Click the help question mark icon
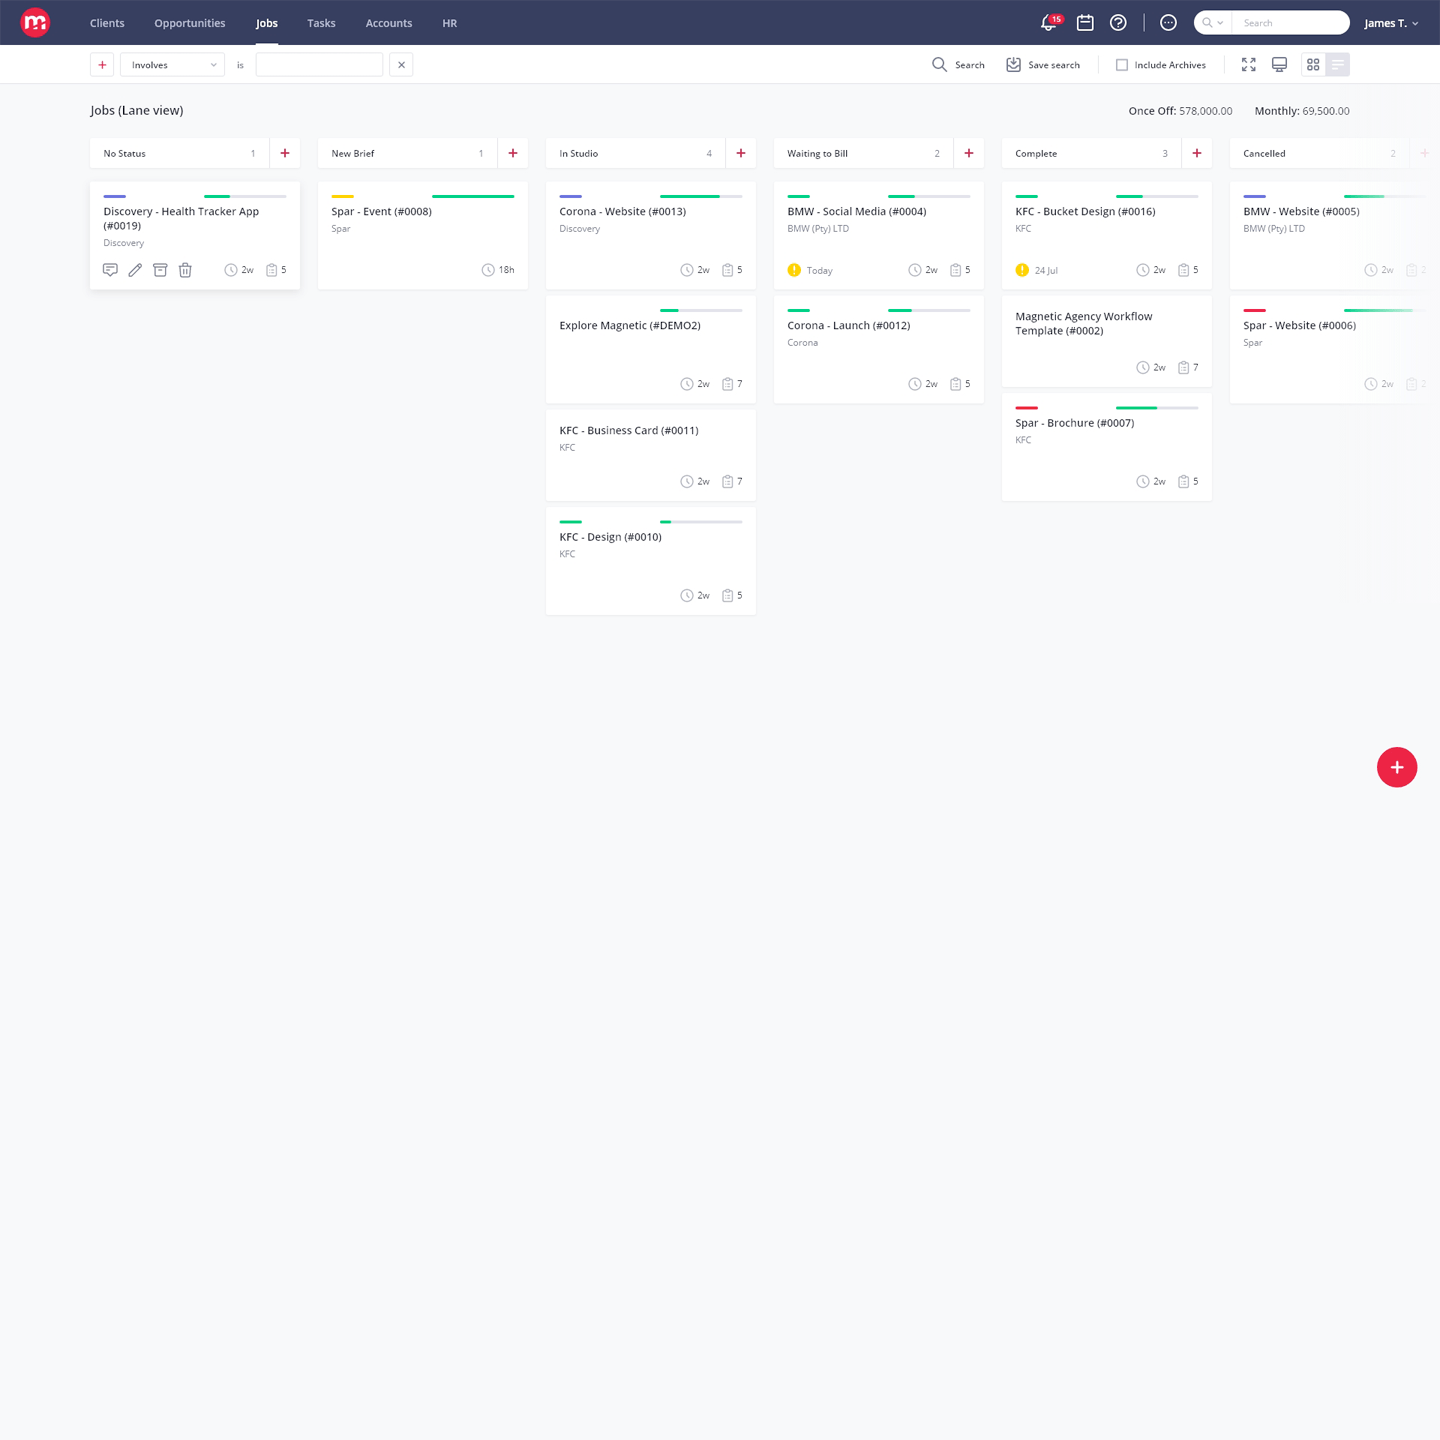The image size is (1440, 1440). (1118, 23)
